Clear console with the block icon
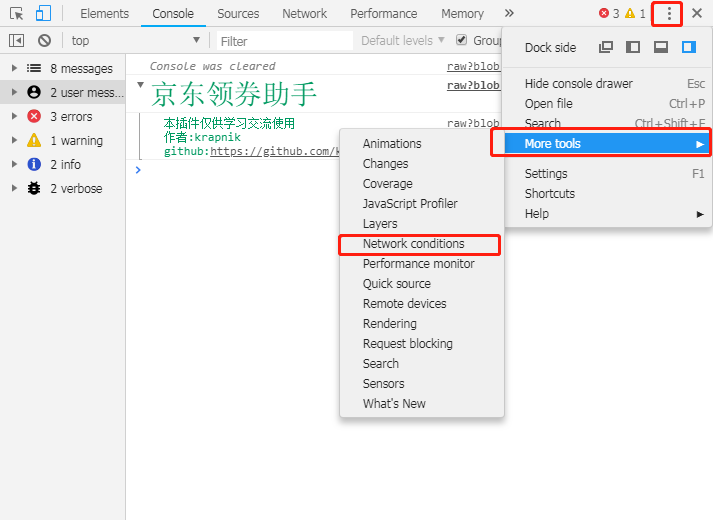Screen dimensions: 713x520 44,41
